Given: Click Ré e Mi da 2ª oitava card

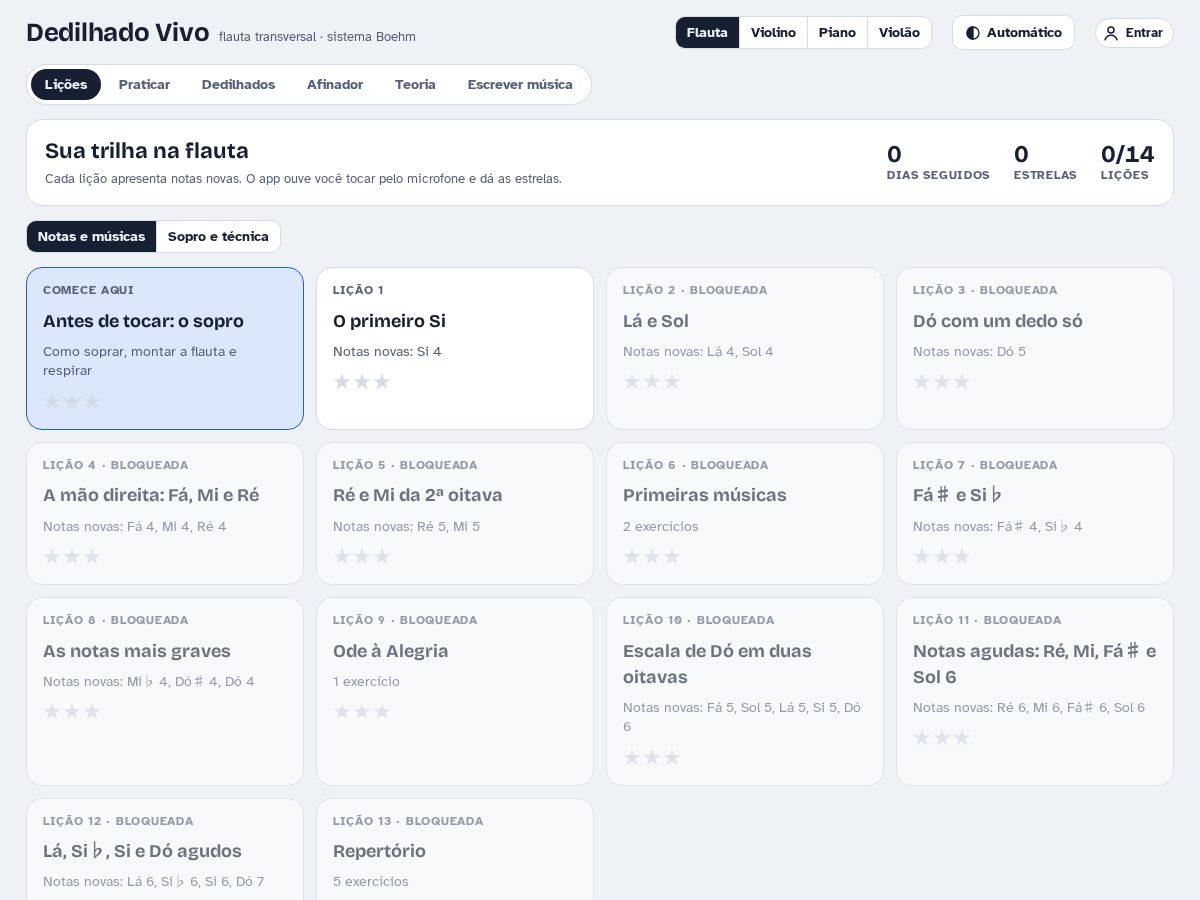Looking at the screenshot, I should 455,513.
